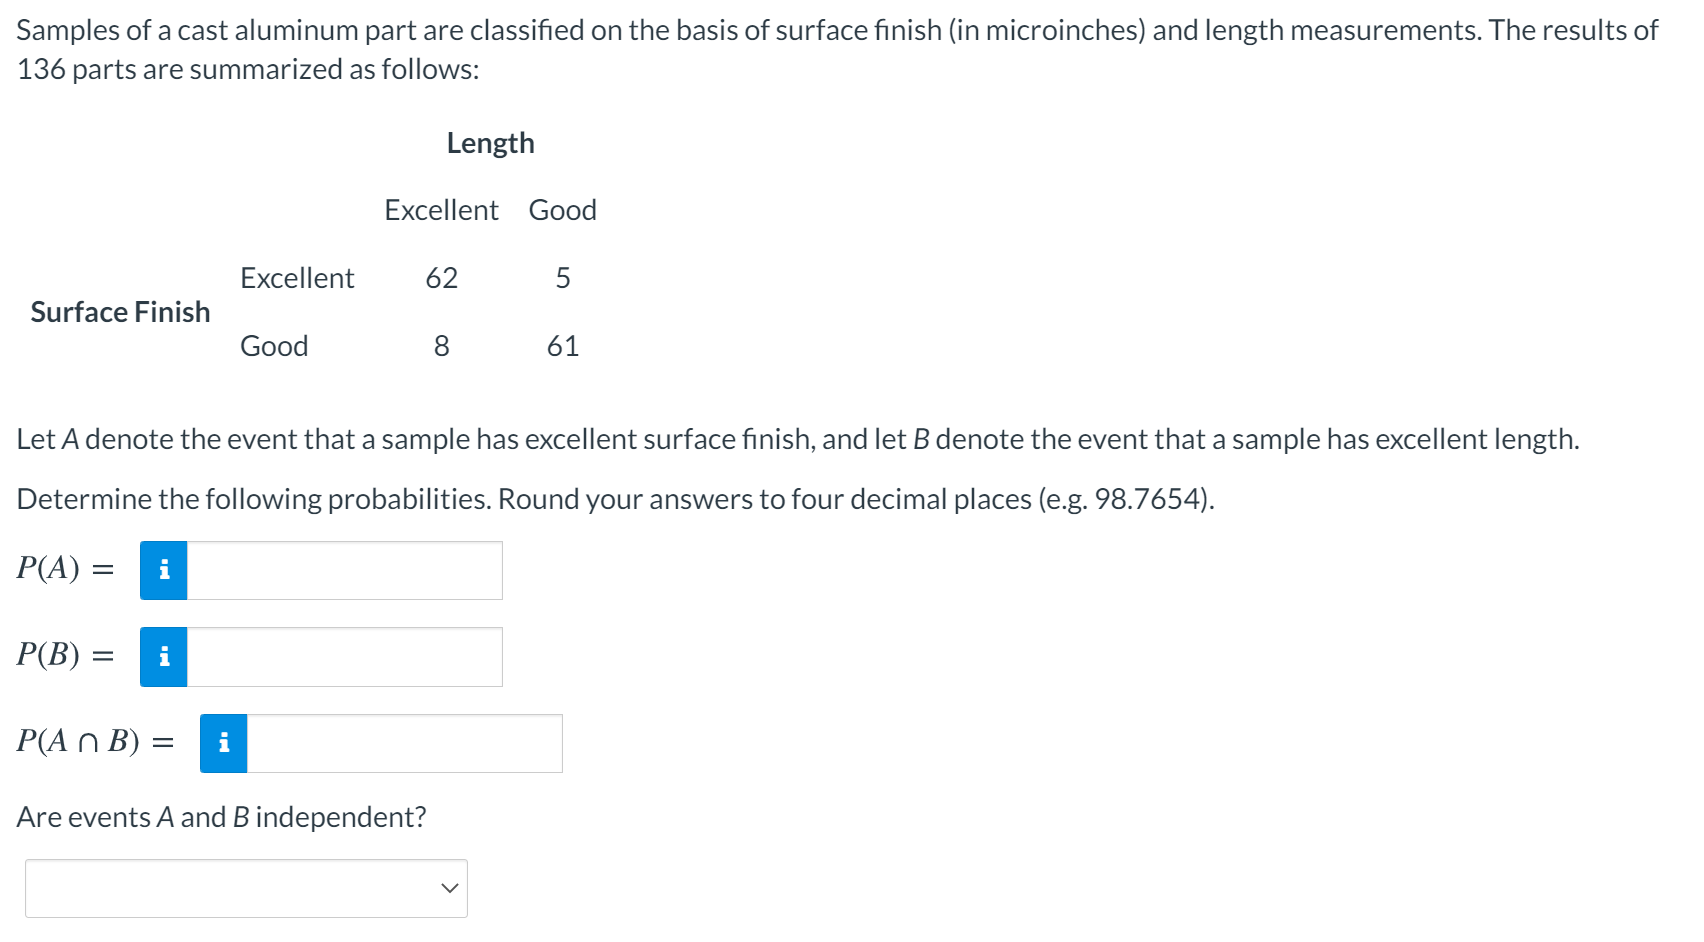
Task: Click the 'Are events A and B independent?' text
Action: [221, 817]
